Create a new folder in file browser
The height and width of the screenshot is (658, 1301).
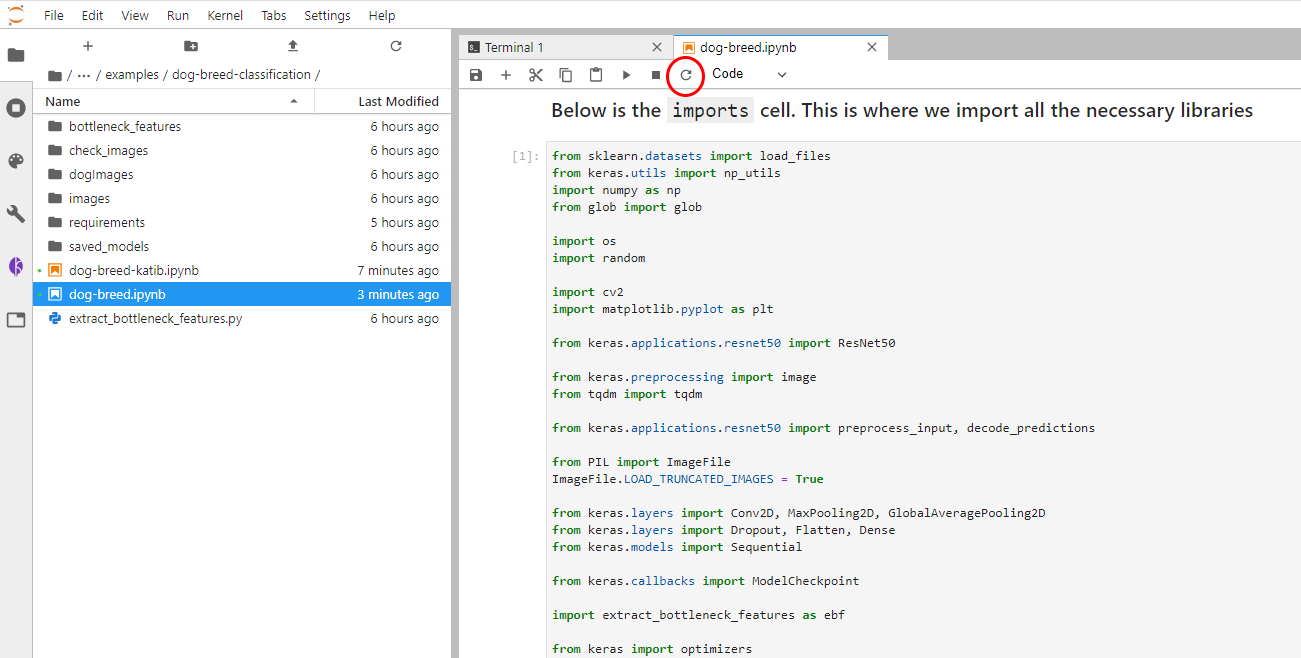191,46
